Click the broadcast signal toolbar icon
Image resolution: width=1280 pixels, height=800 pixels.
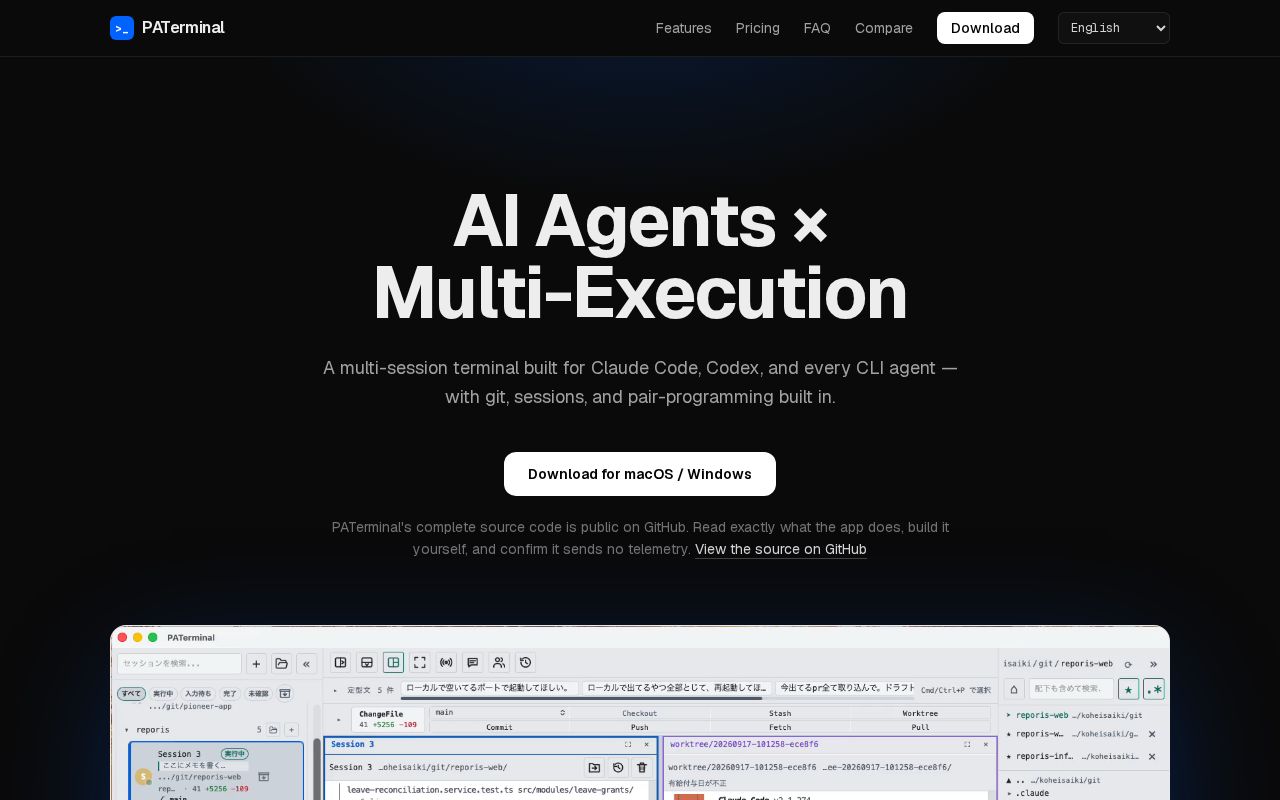click(446, 662)
